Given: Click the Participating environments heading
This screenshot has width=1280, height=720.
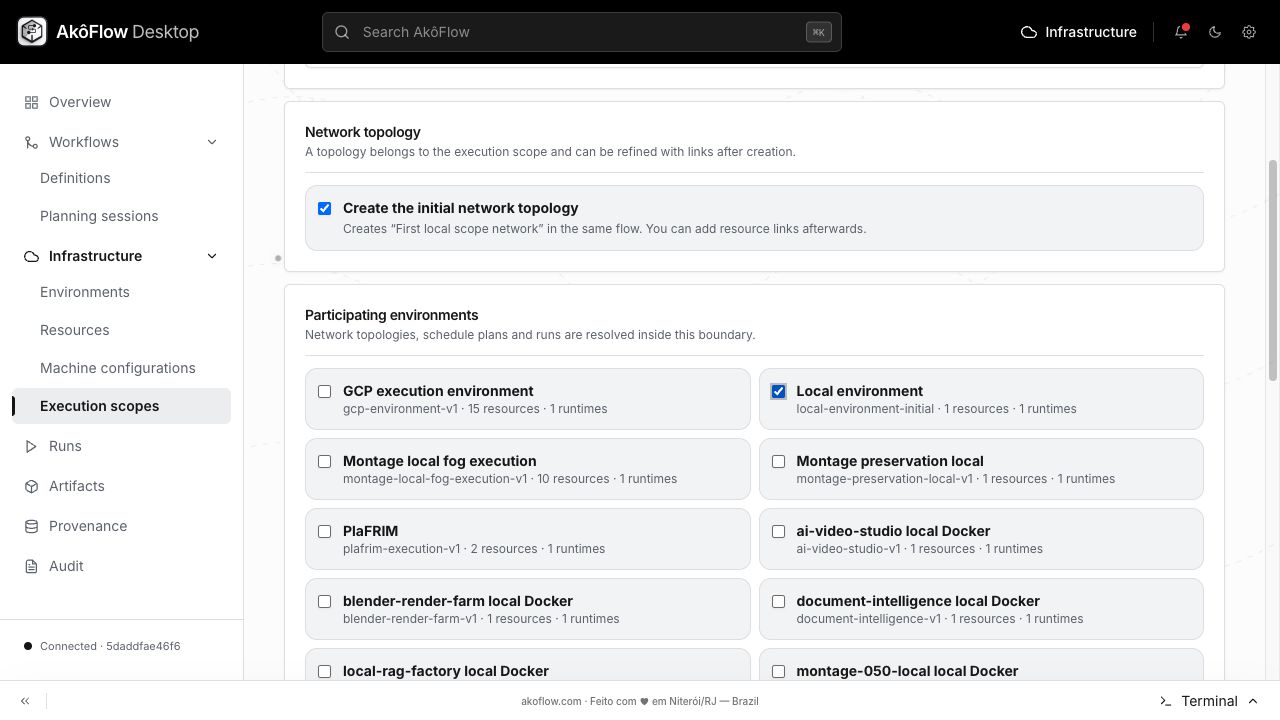Looking at the screenshot, I should click(x=392, y=315).
